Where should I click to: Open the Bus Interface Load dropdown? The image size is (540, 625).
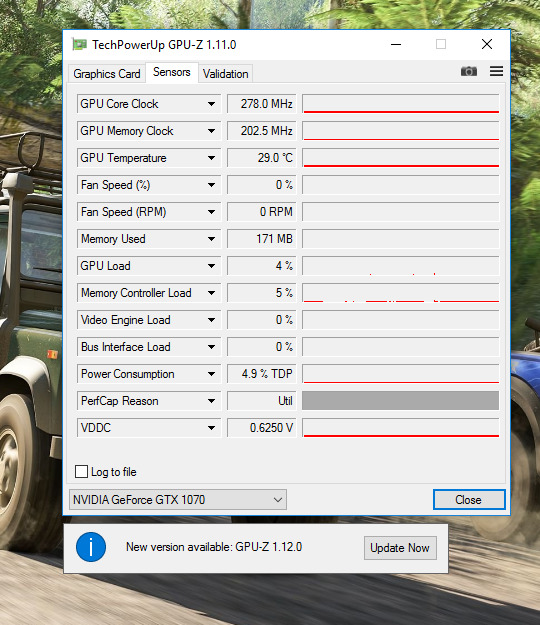[x=211, y=347]
